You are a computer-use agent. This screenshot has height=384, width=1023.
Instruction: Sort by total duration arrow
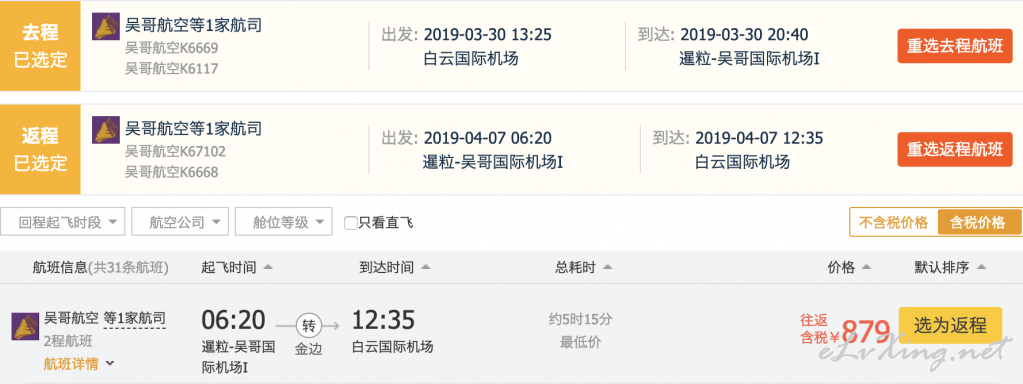point(607,268)
